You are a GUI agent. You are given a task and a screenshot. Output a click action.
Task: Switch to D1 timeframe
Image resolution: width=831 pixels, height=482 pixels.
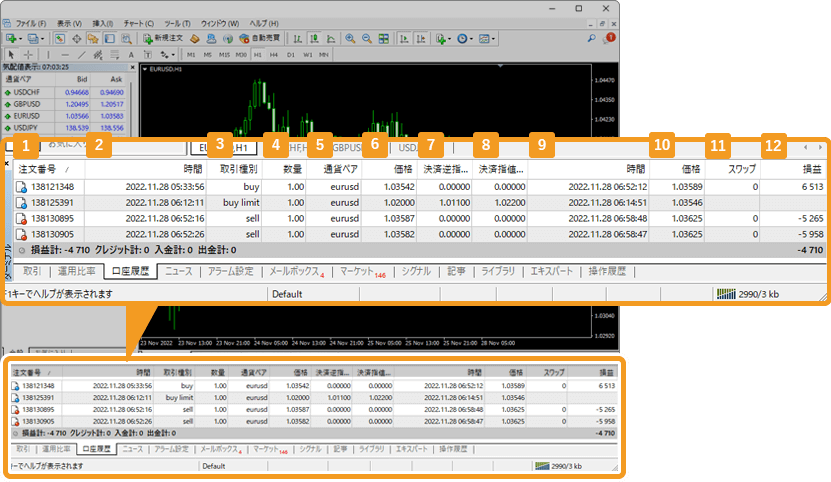(290, 55)
